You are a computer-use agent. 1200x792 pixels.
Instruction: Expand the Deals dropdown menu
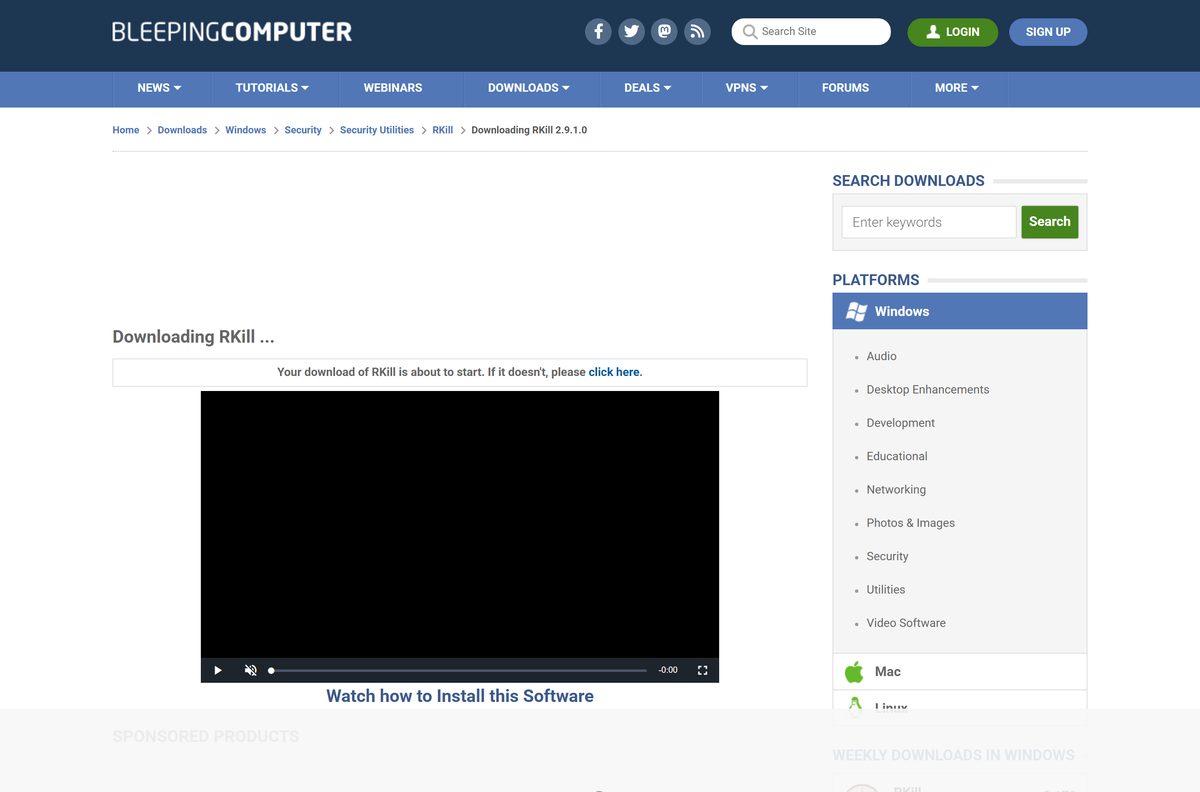tap(648, 88)
